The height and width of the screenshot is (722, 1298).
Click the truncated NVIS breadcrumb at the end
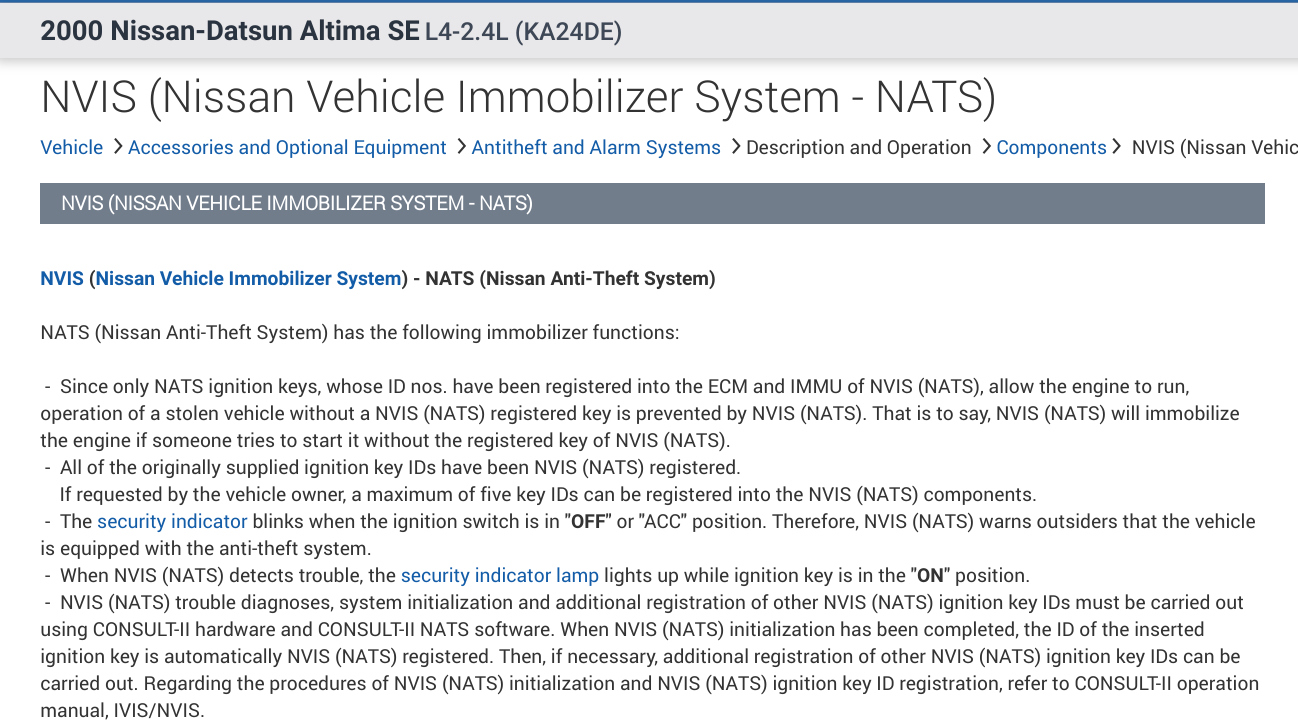[1214, 148]
